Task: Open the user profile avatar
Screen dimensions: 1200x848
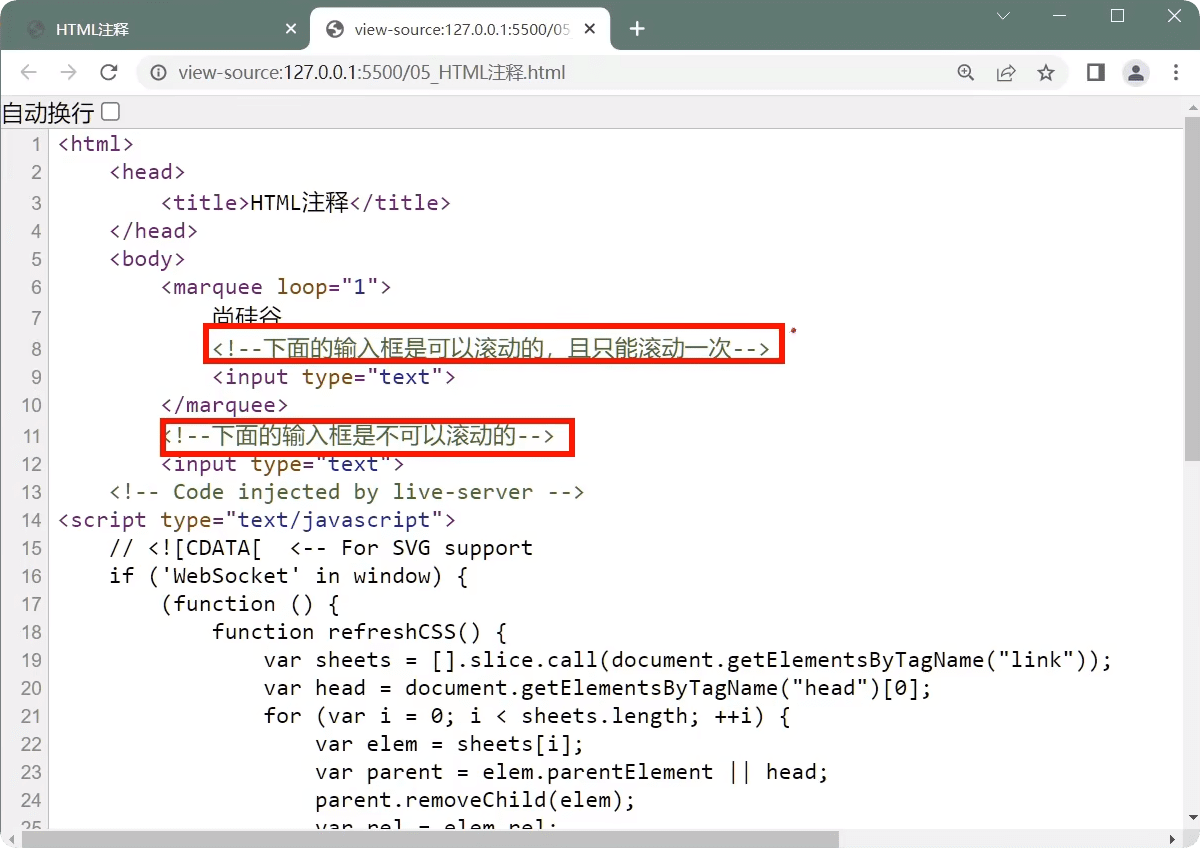Action: [1135, 72]
